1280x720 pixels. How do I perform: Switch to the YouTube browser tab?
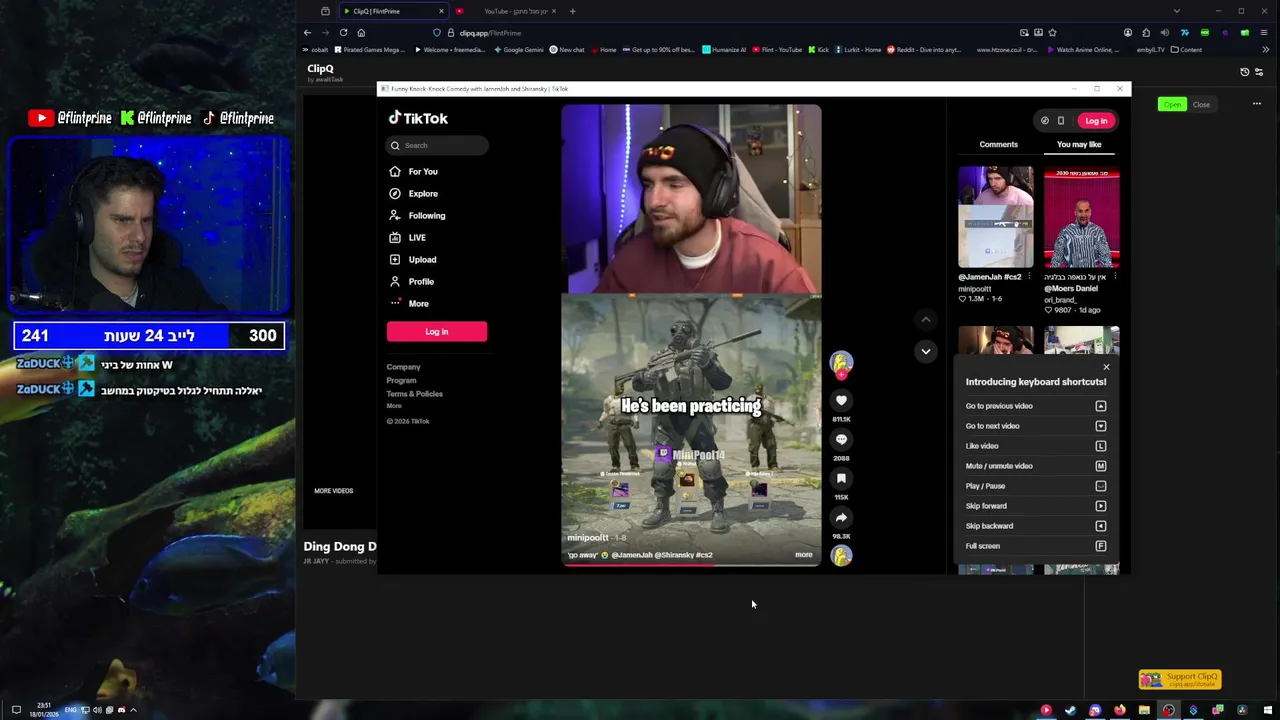click(x=508, y=11)
